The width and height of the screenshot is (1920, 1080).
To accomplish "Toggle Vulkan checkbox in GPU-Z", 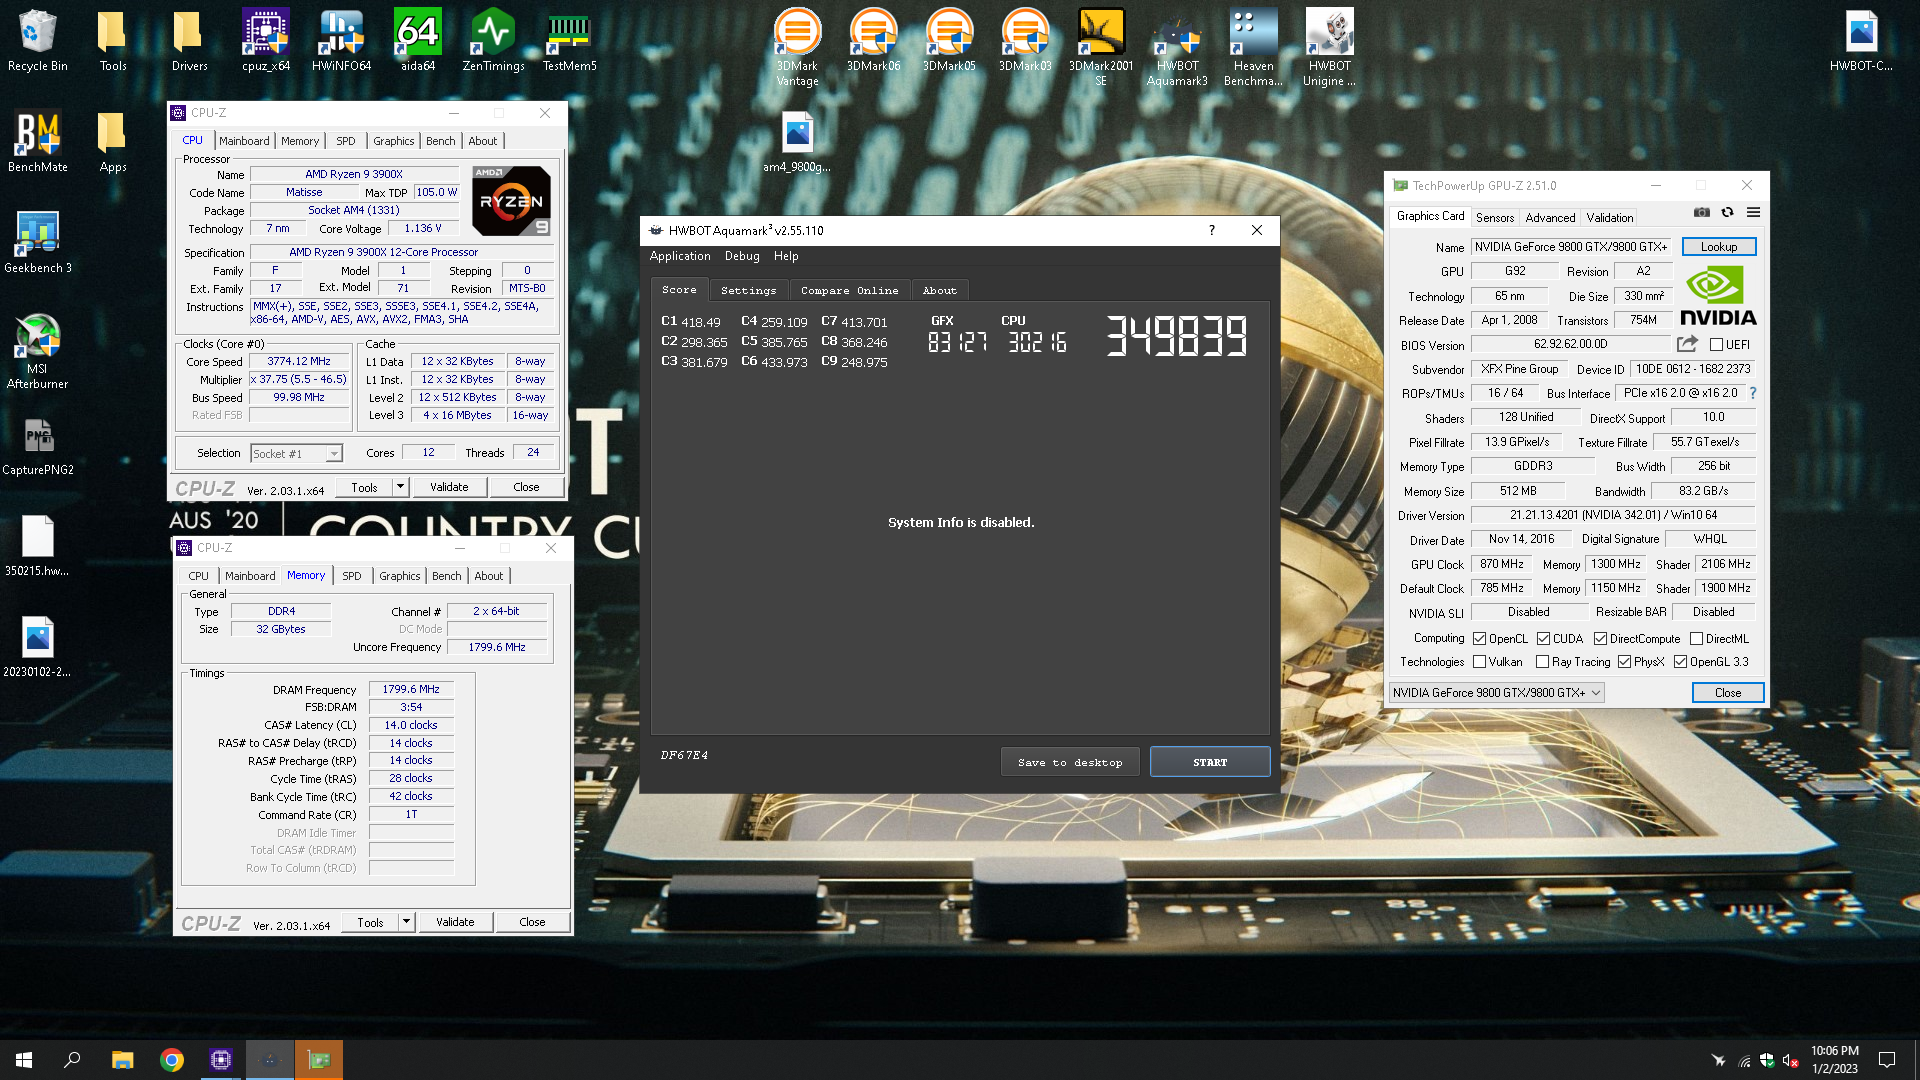I will pos(1480,662).
